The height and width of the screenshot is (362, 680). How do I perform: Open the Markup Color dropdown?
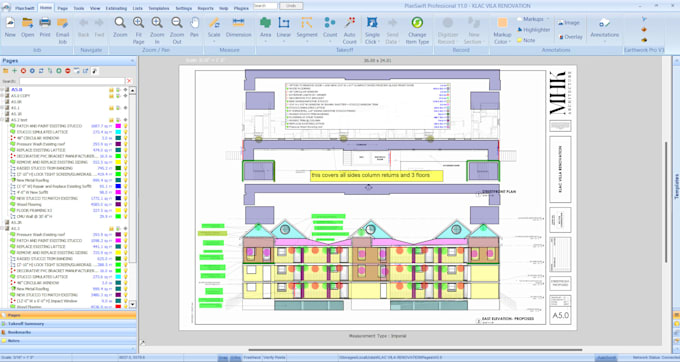[x=510, y=42]
